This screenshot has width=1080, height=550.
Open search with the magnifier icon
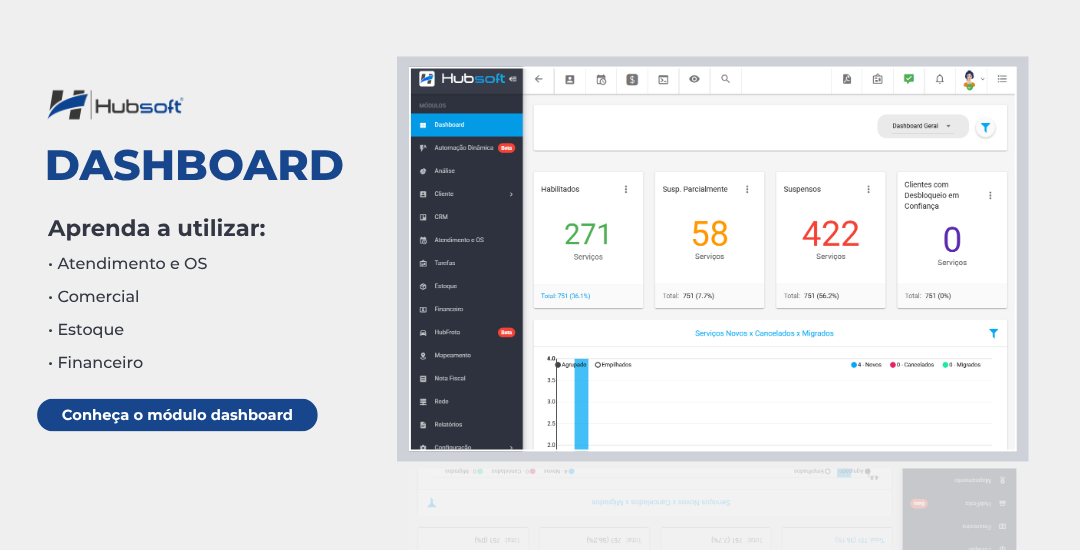[x=725, y=79]
